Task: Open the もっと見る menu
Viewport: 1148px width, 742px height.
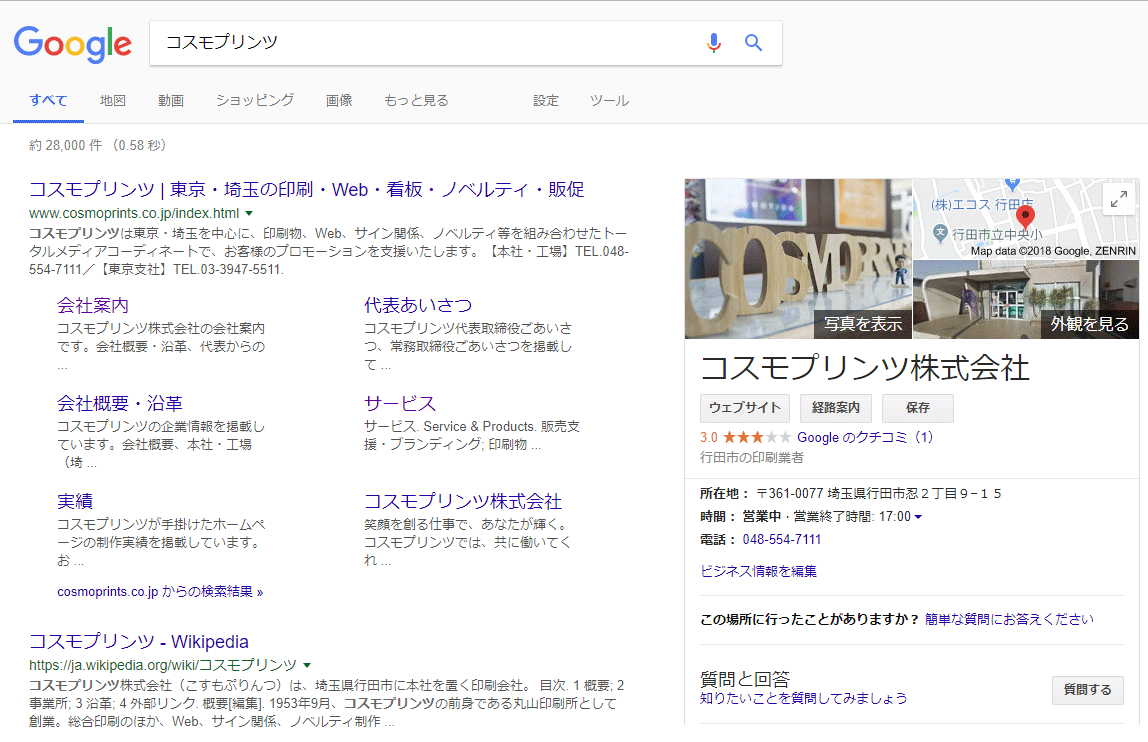Action: click(416, 100)
